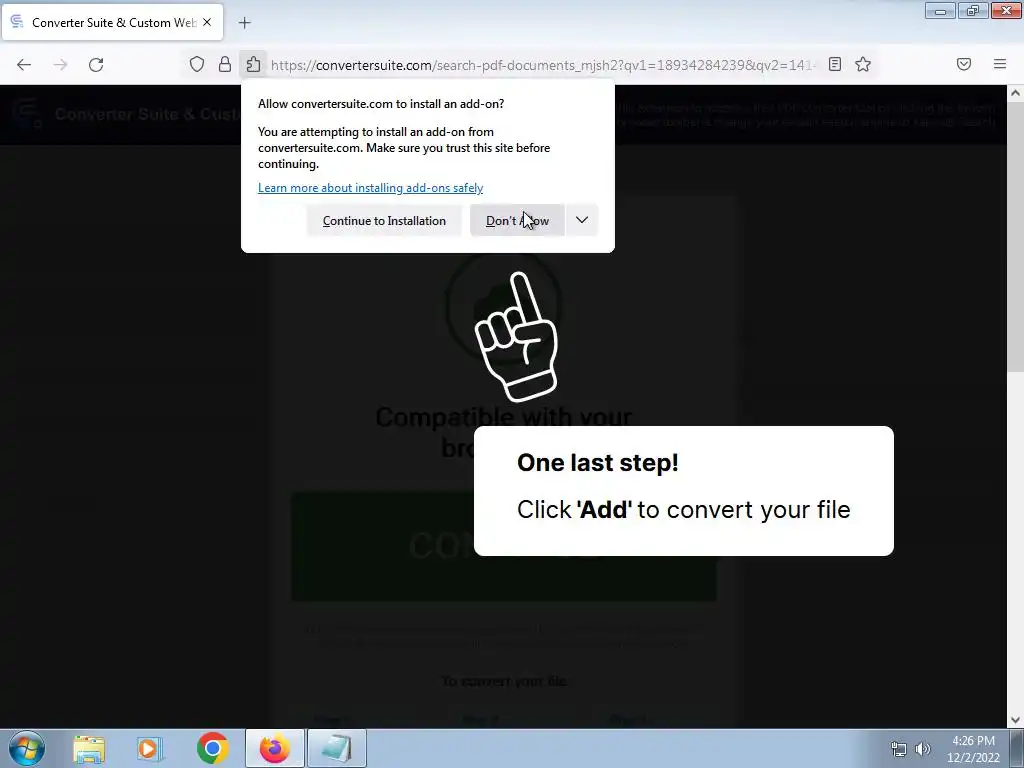Go back using the back arrow
This screenshot has height=768, width=1024.
(24, 65)
